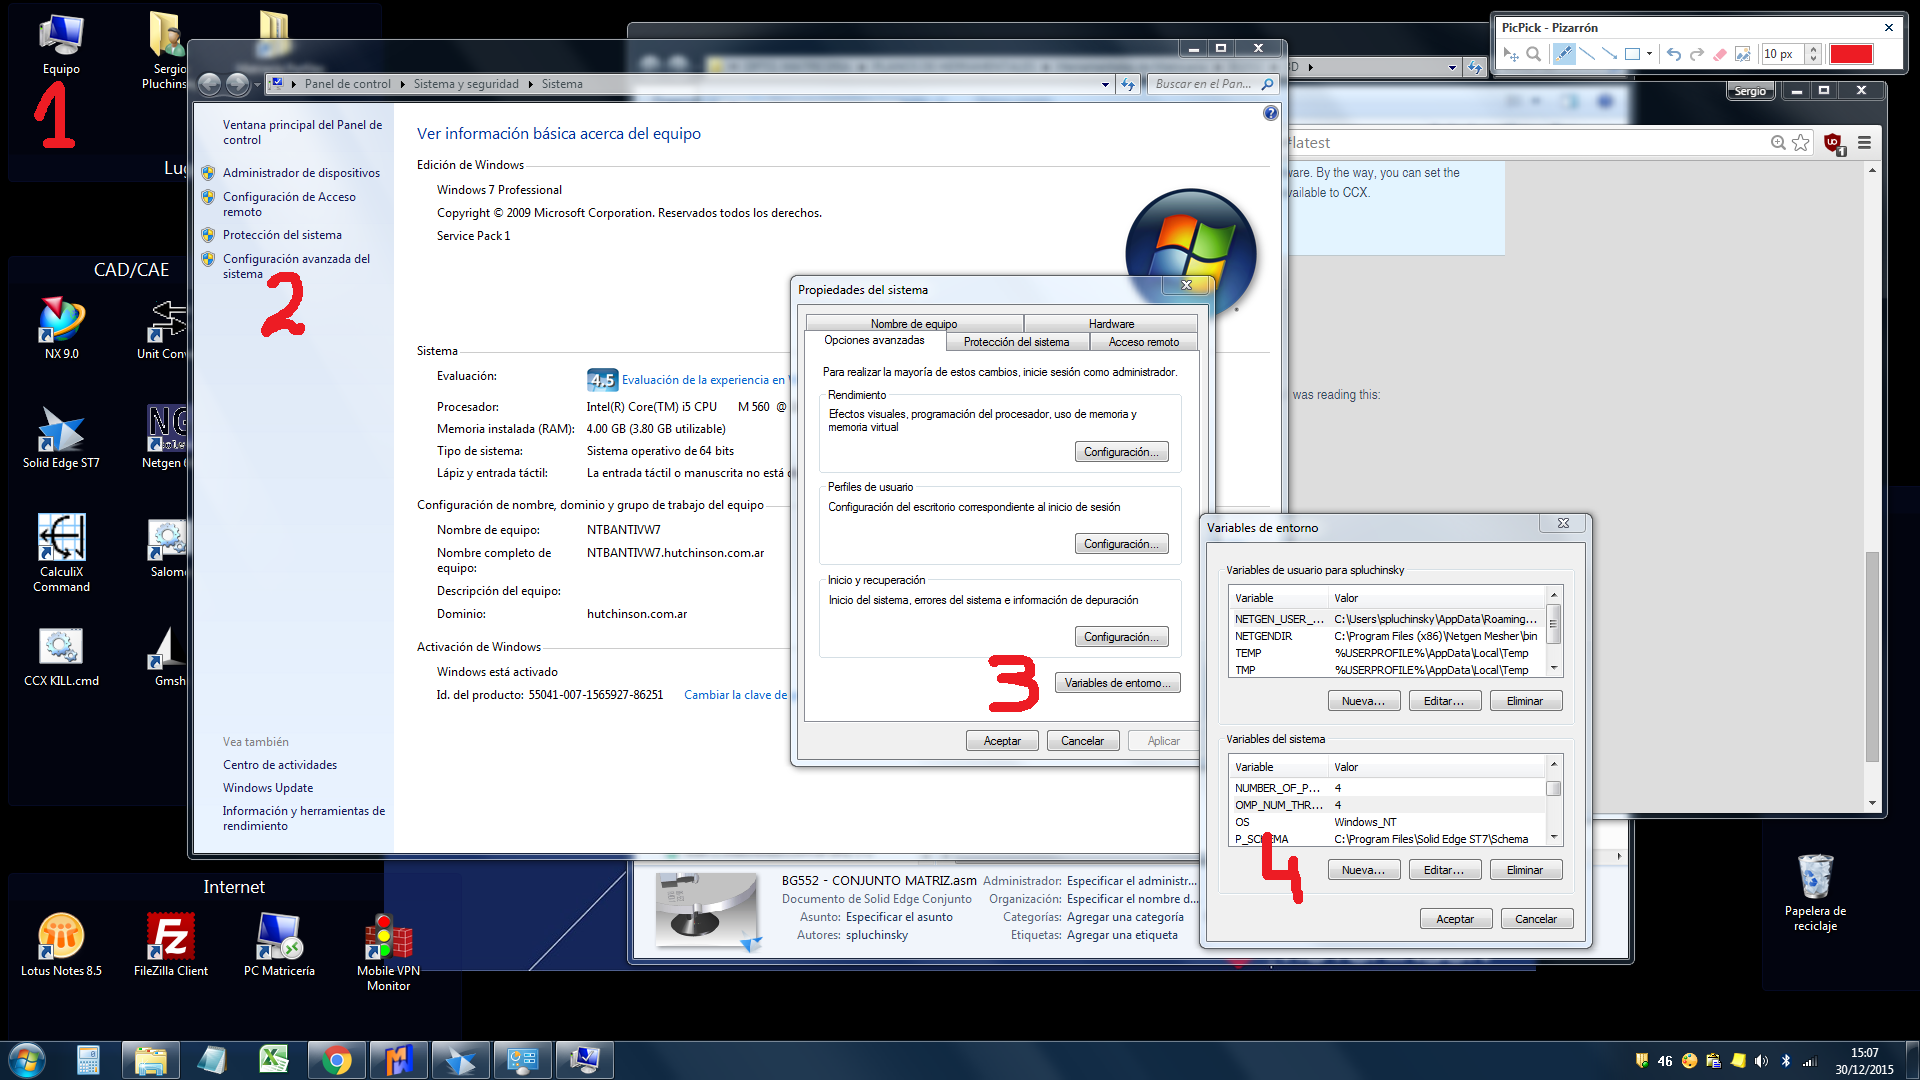This screenshot has height=1080, width=1920.
Task: Switch to the Protección del sistema tab
Action: coord(1016,342)
